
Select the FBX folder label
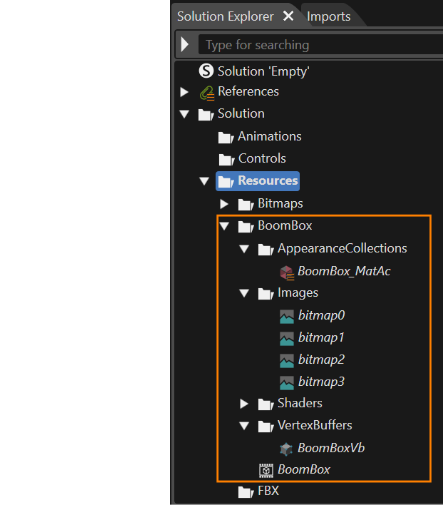(268, 491)
